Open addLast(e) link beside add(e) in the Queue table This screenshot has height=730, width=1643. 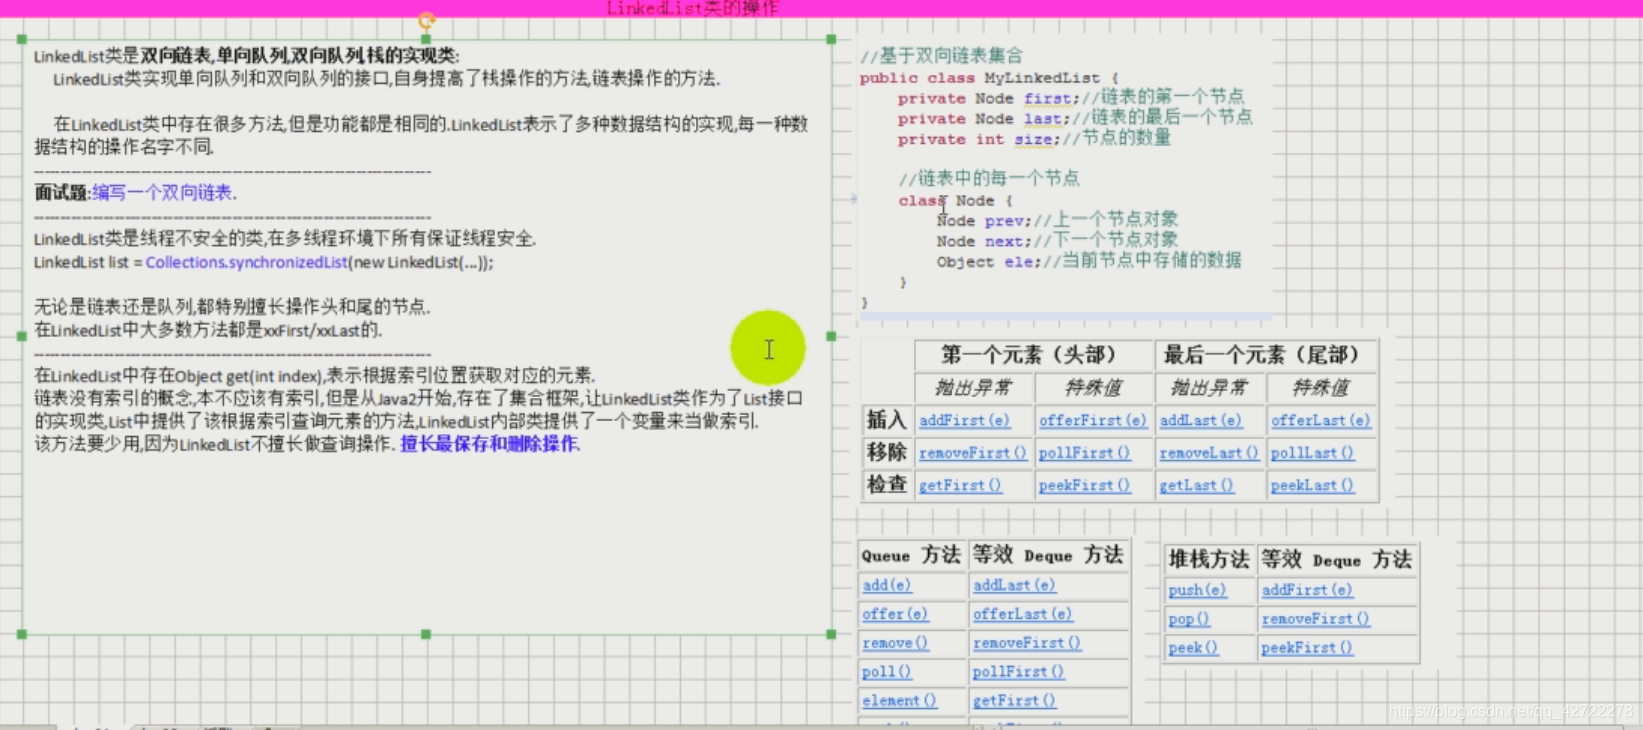point(1014,585)
